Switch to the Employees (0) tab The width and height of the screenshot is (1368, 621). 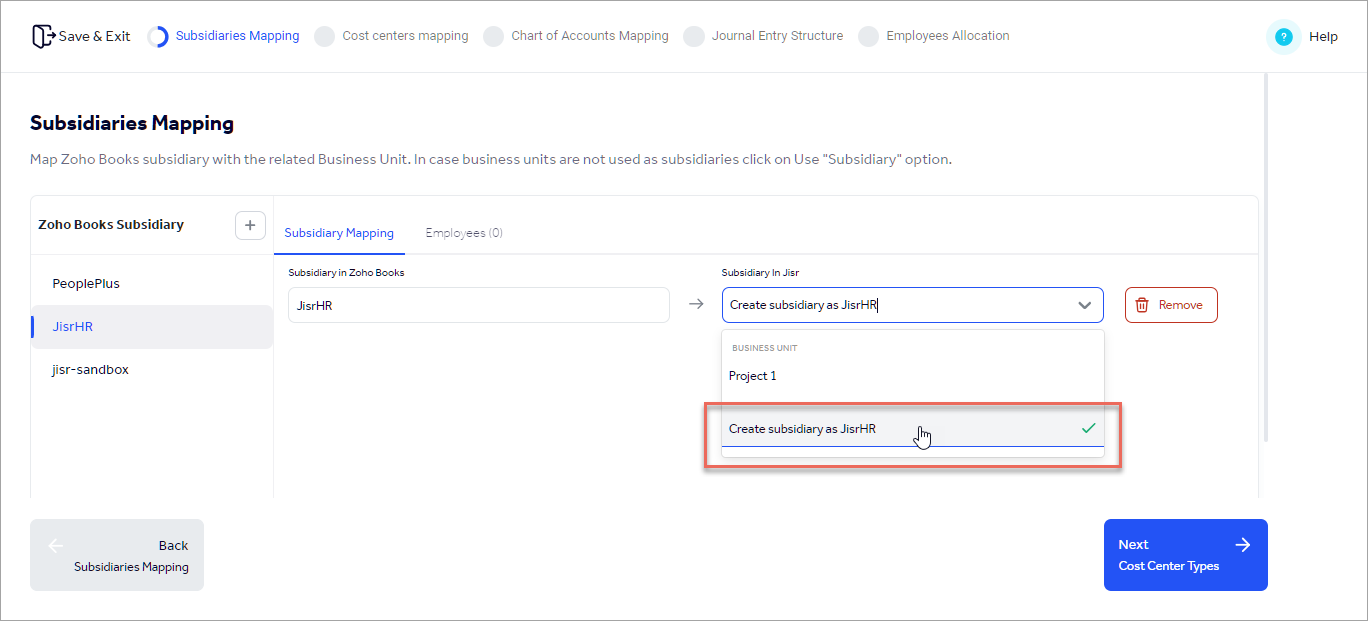coord(464,232)
